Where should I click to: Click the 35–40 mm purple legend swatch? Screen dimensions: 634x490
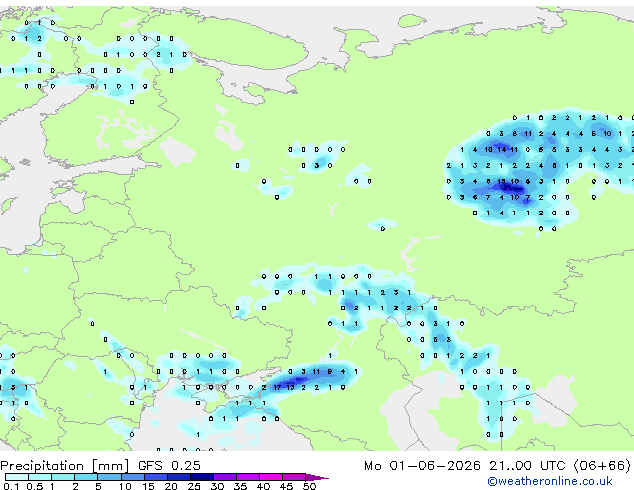248,477
